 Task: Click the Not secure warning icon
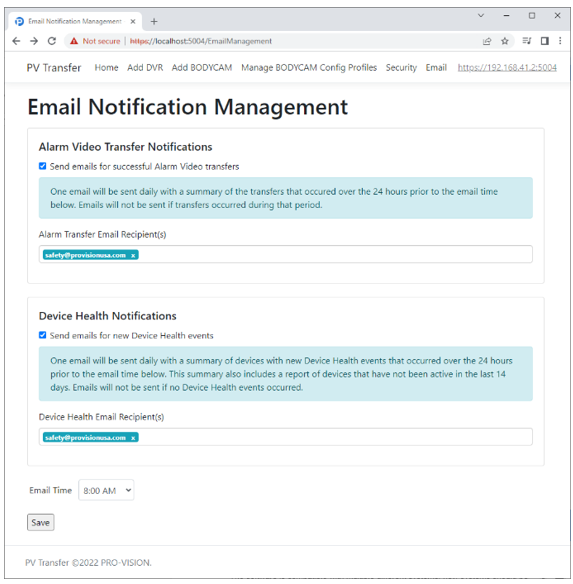pyautogui.click(x=74, y=41)
